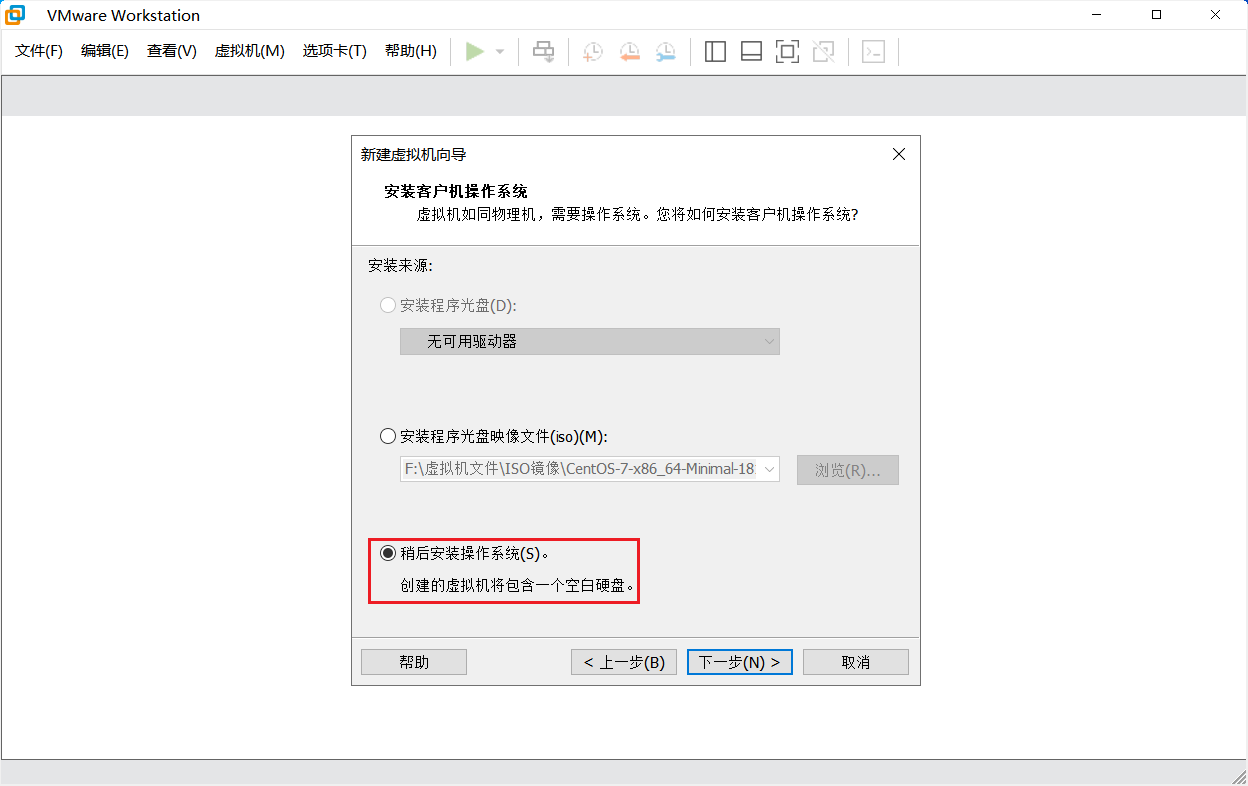Screen dimensions: 1248x786
Task: Click the console view terminal icon
Action: pos(873,51)
